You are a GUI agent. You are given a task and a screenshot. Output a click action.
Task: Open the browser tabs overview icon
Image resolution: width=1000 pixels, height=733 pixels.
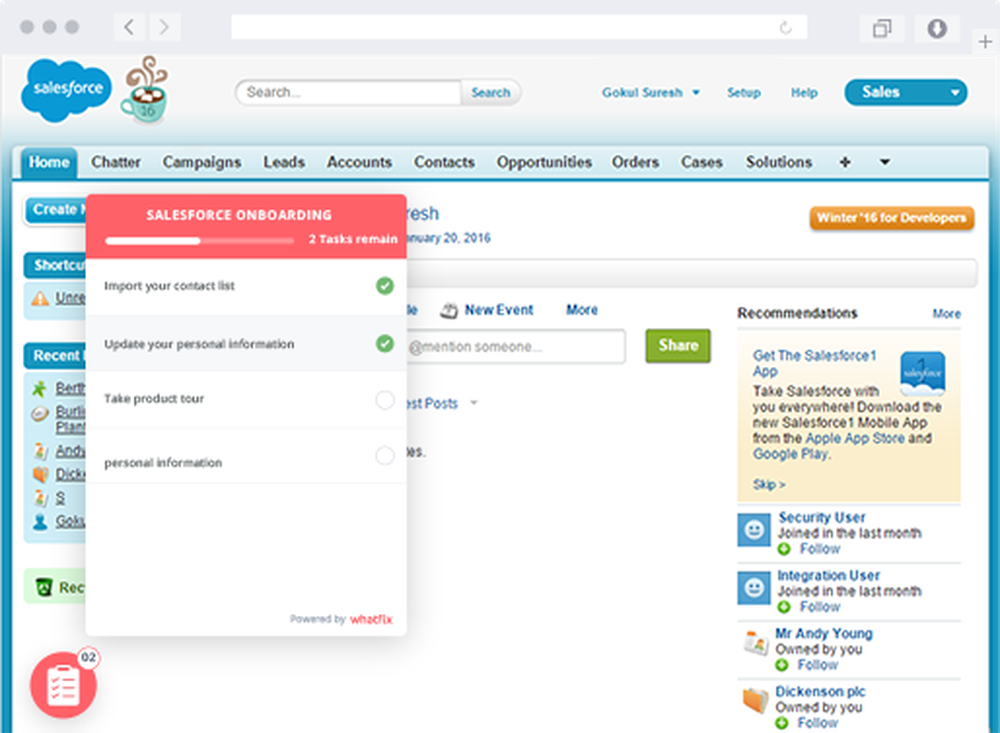tap(882, 28)
